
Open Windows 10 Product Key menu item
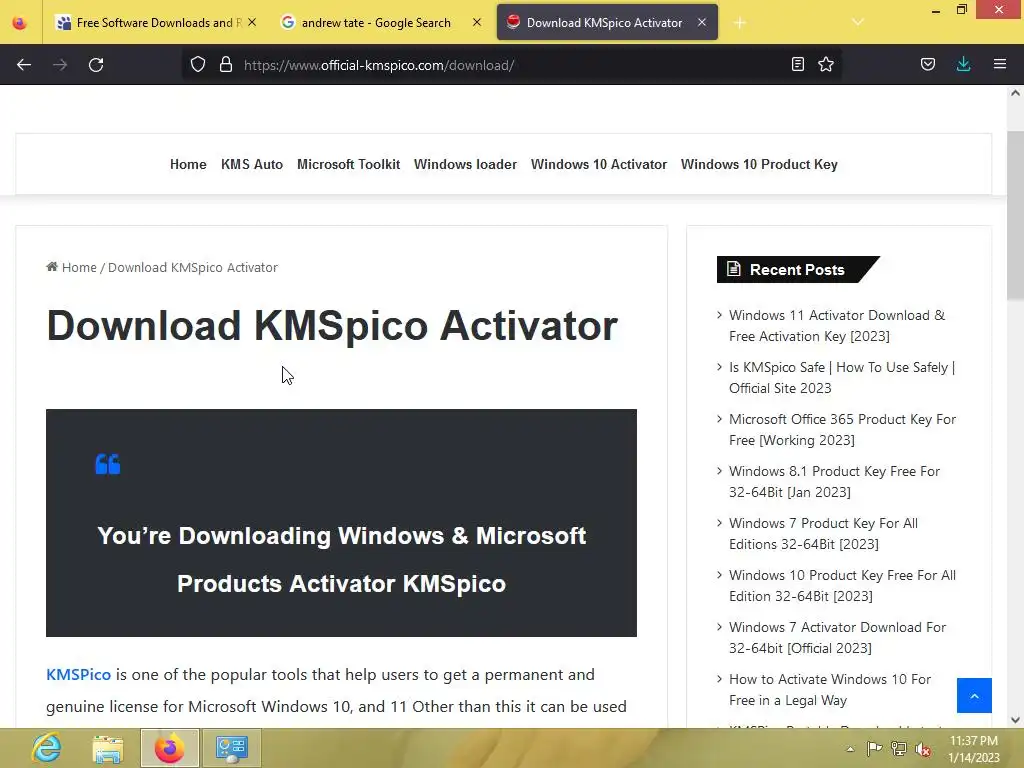tap(759, 165)
